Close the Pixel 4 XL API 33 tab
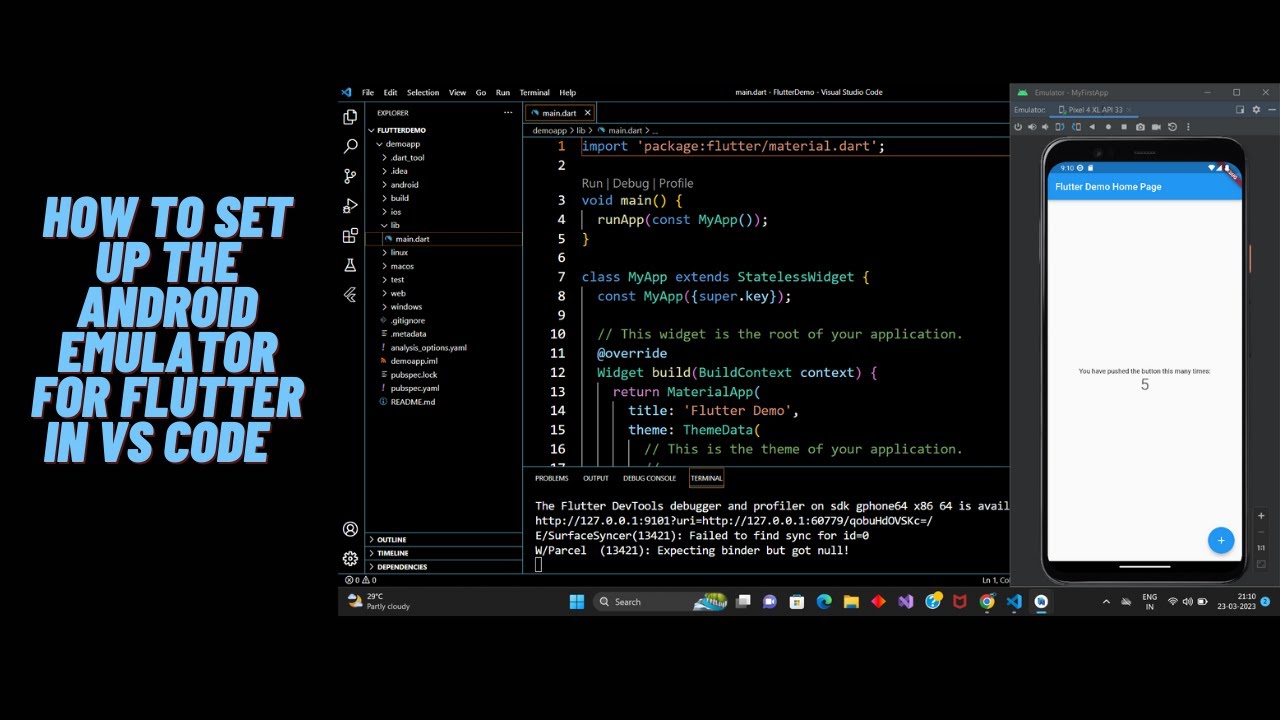The image size is (1280, 720). pyautogui.click(x=1129, y=110)
